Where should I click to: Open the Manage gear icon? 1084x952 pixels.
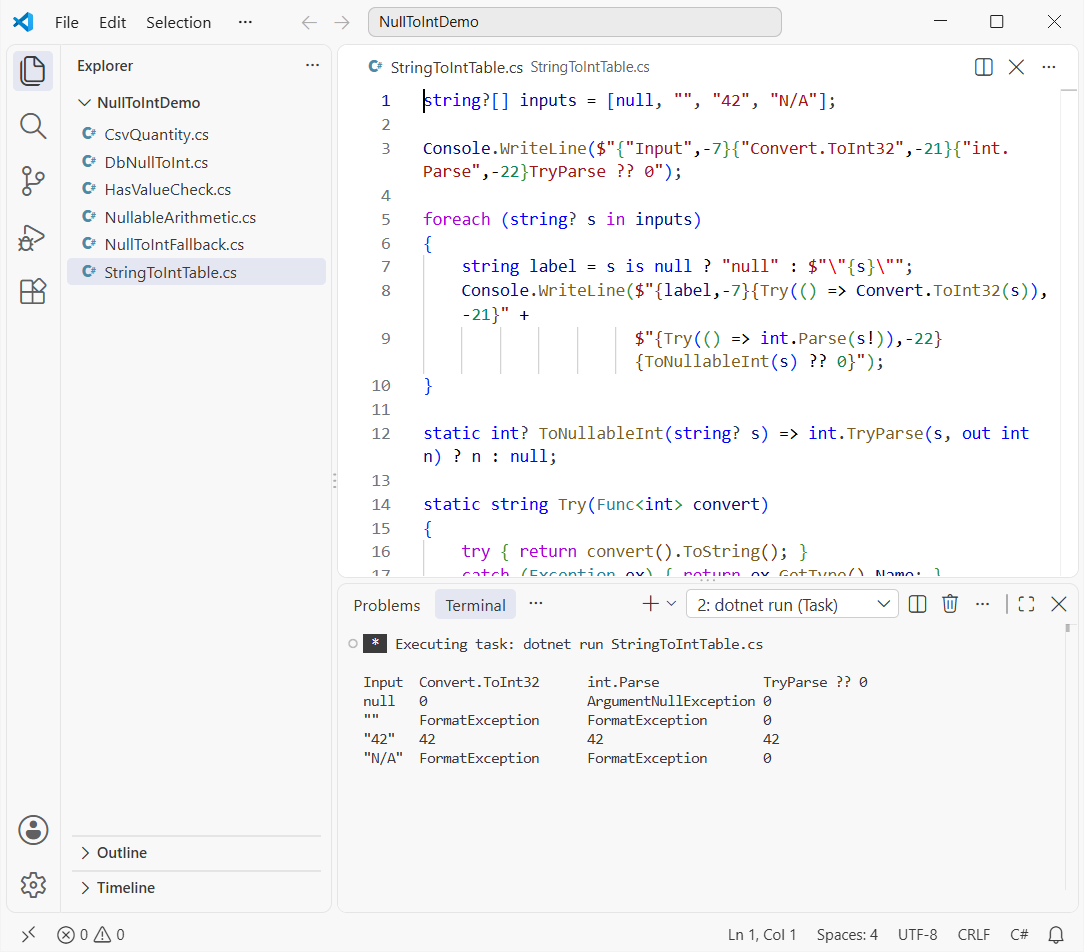pos(32,884)
